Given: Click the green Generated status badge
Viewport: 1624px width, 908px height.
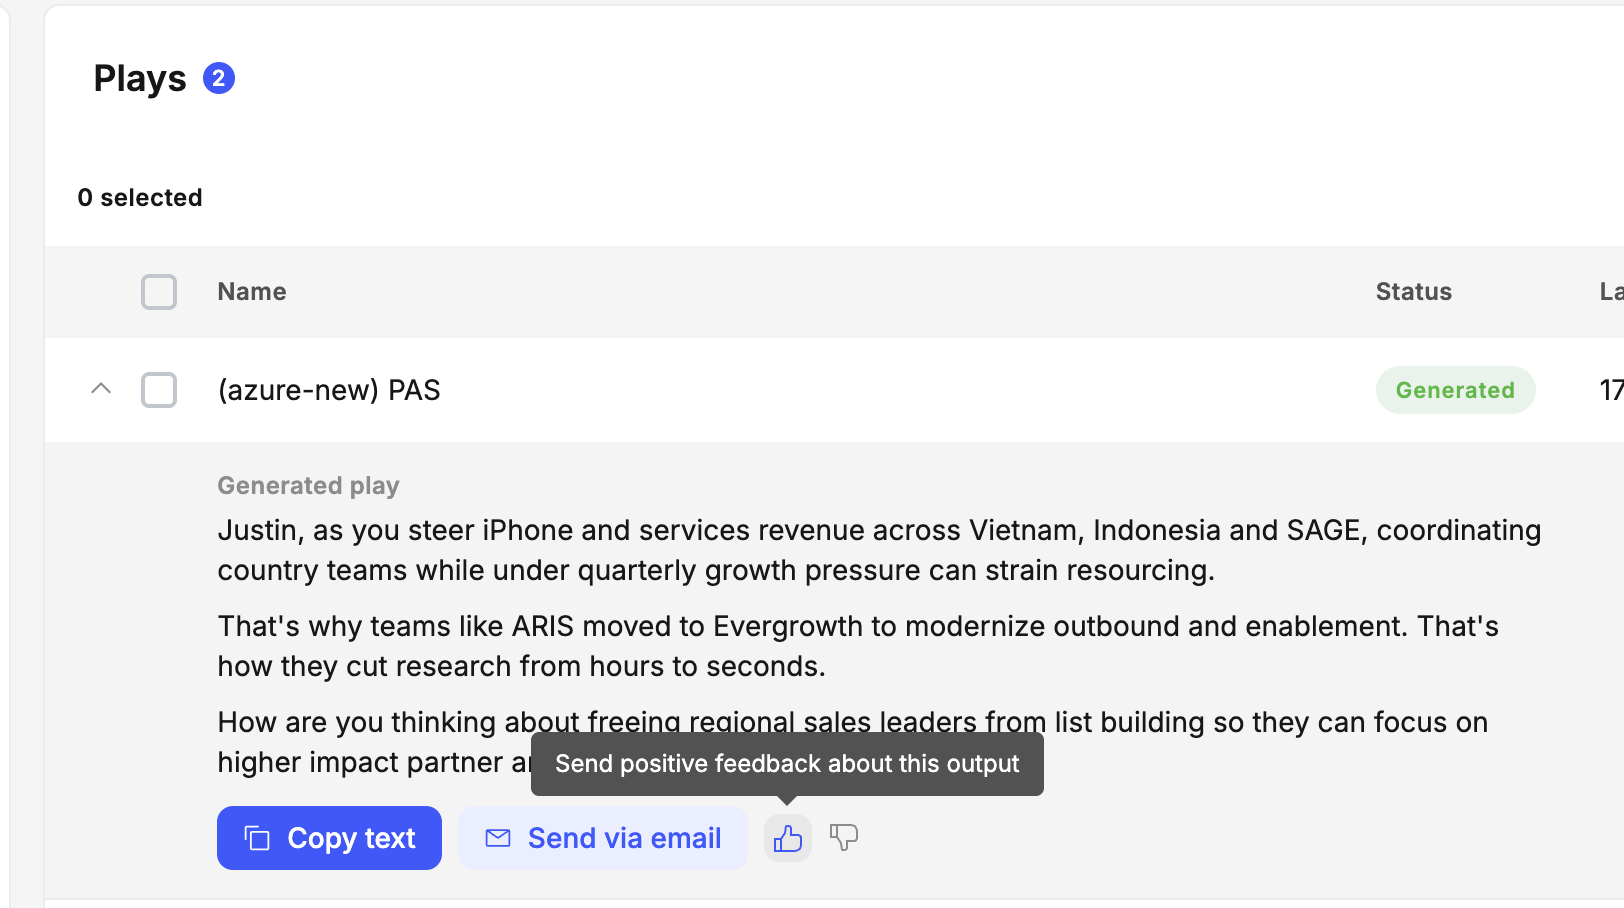Looking at the screenshot, I should pos(1455,390).
